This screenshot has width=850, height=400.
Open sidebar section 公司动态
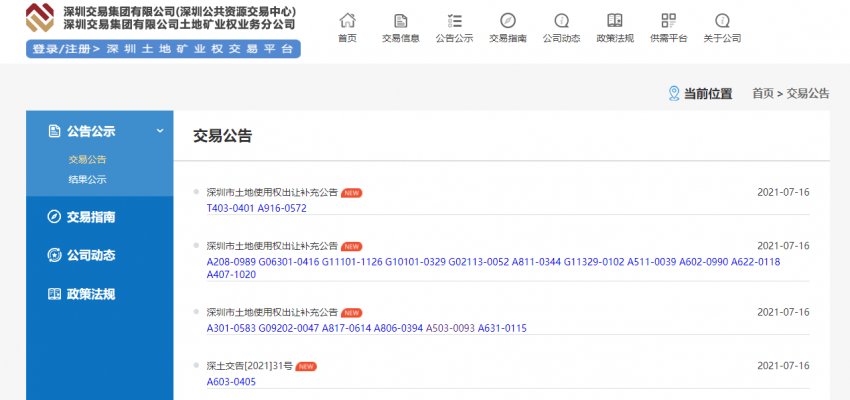click(x=91, y=255)
